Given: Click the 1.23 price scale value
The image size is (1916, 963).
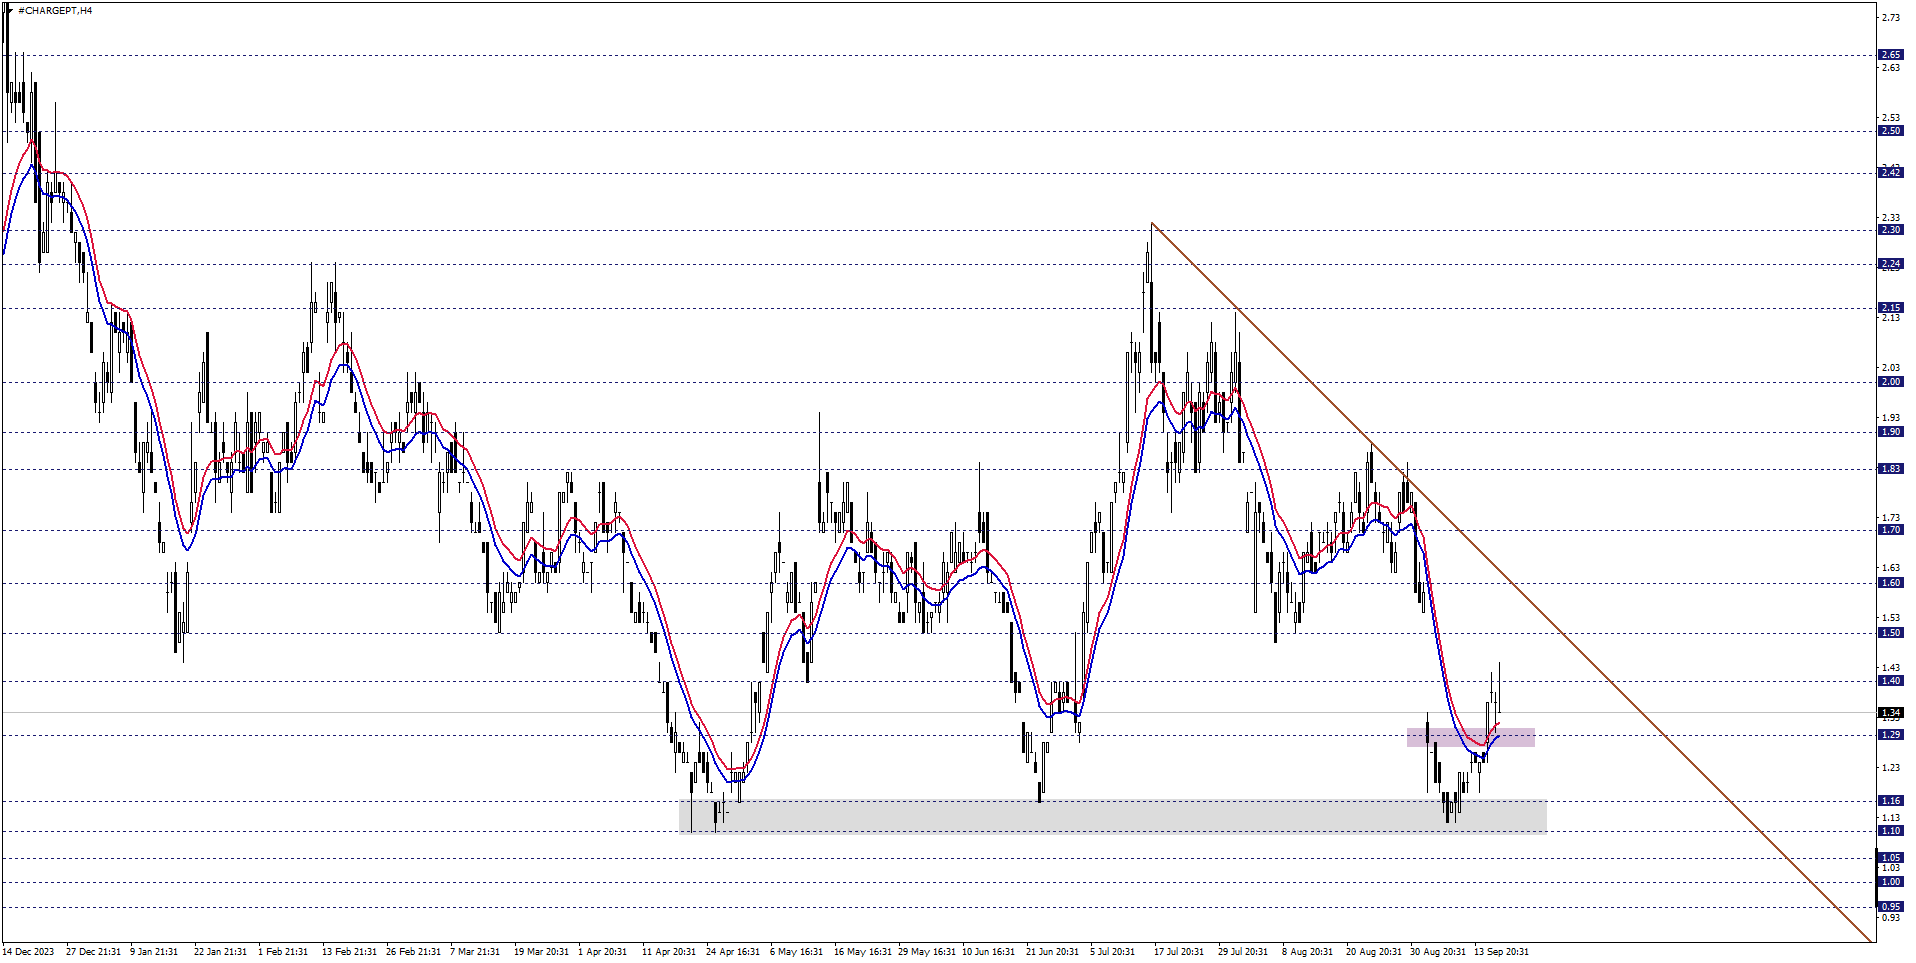Looking at the screenshot, I should tap(1891, 768).
